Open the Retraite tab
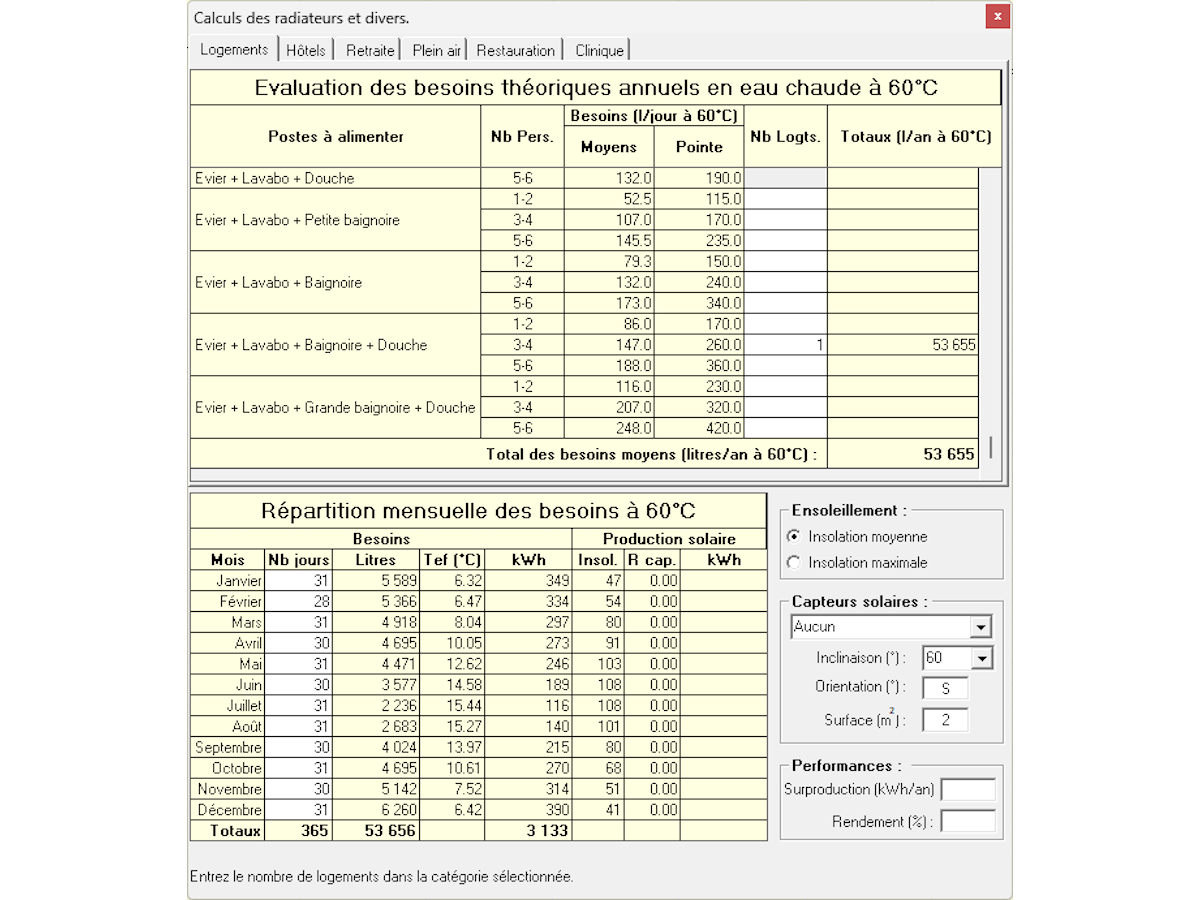The image size is (1200, 900). 370,50
